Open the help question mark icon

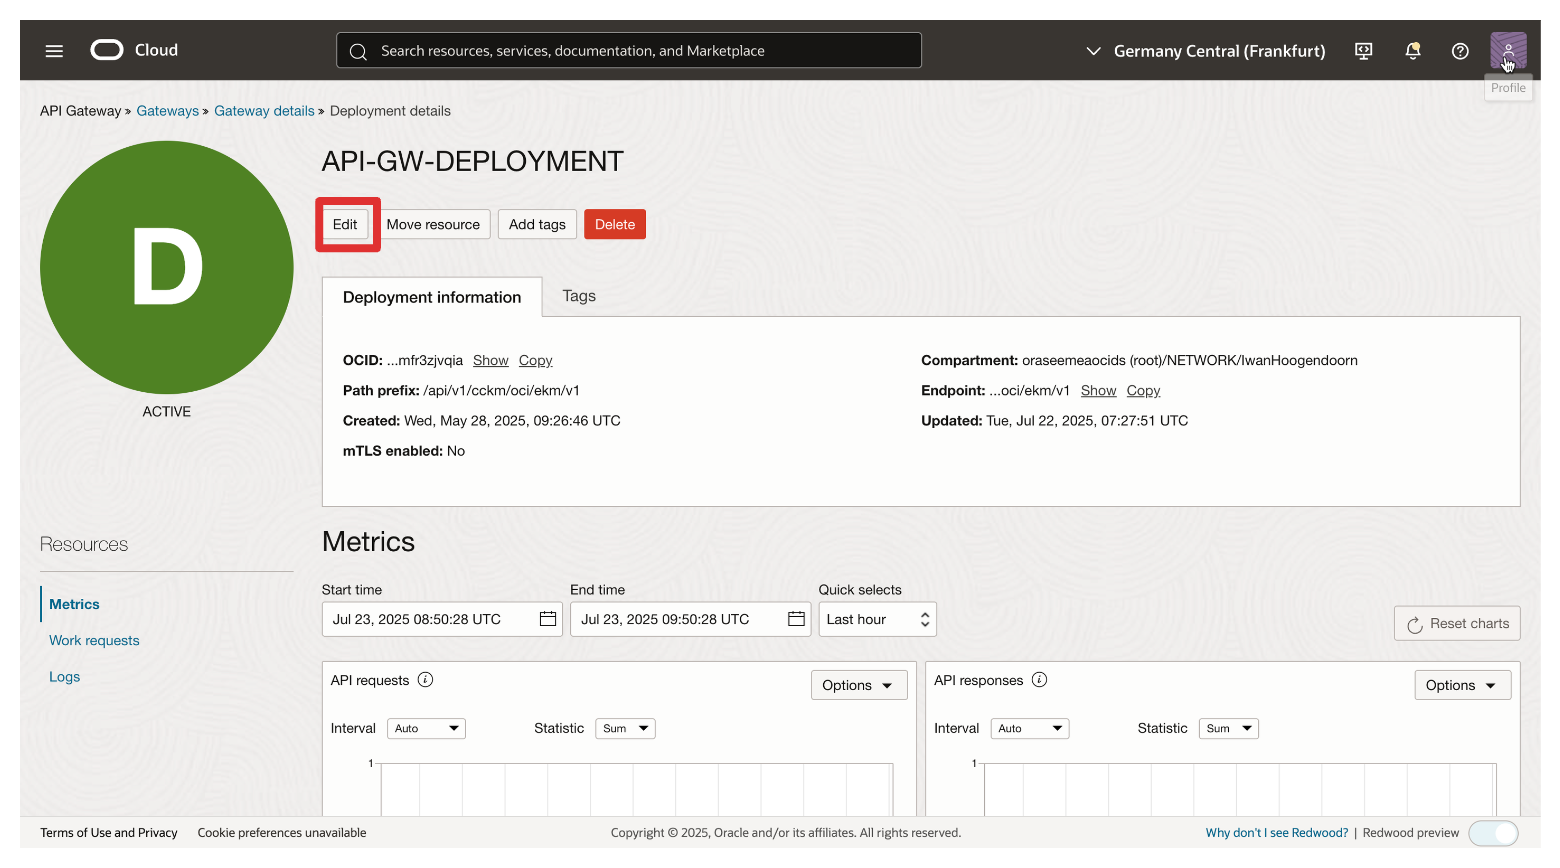click(x=1460, y=51)
